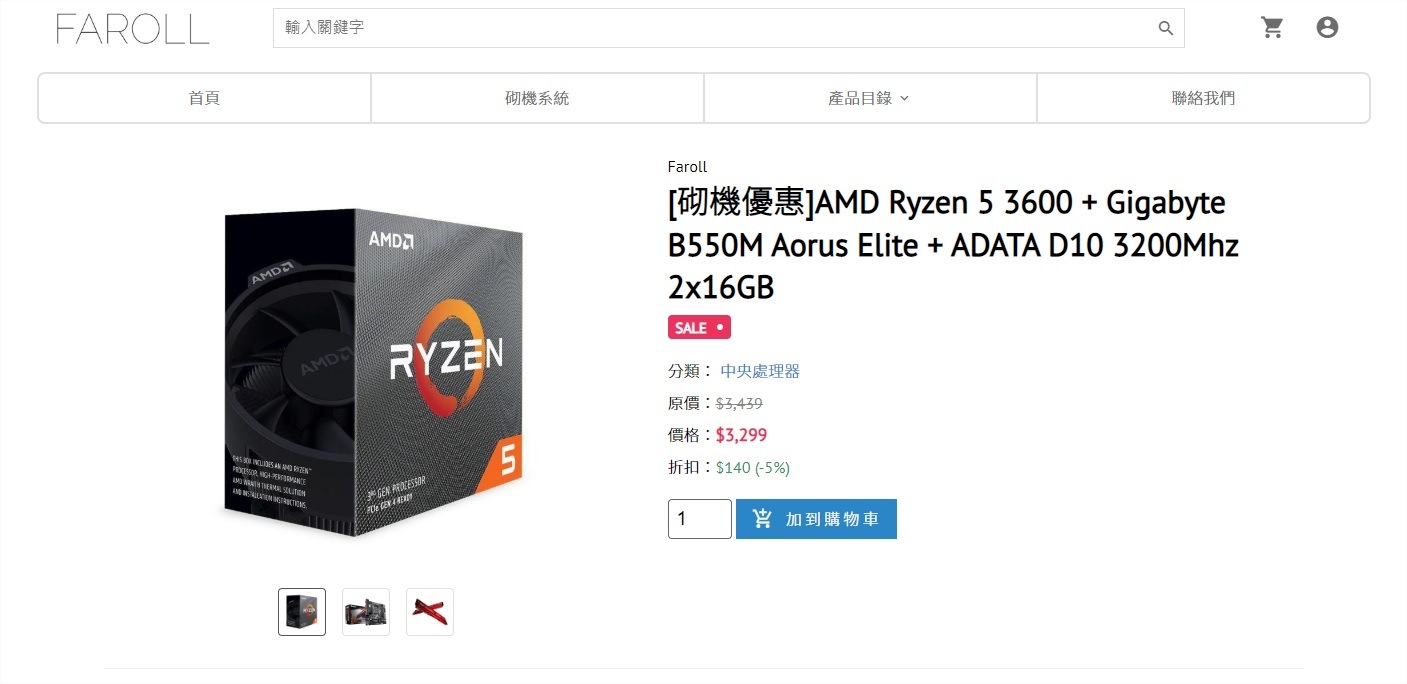The height and width of the screenshot is (684, 1407).
Task: Go to the 砌機系統 menu item
Action: [537, 98]
